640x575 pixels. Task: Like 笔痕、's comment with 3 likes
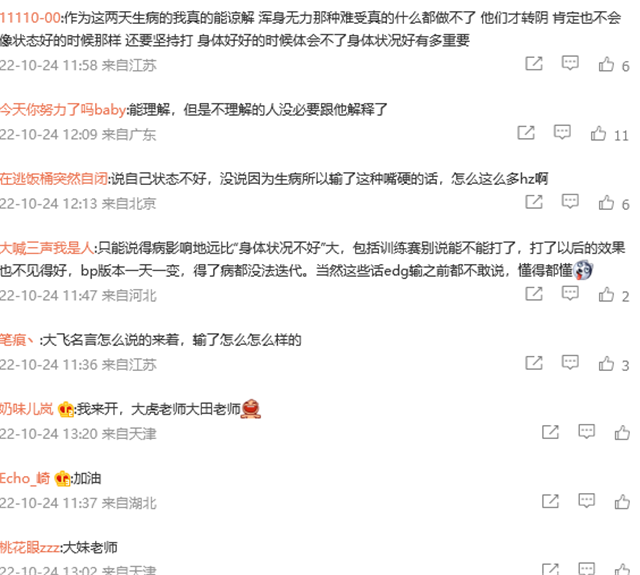click(606, 364)
